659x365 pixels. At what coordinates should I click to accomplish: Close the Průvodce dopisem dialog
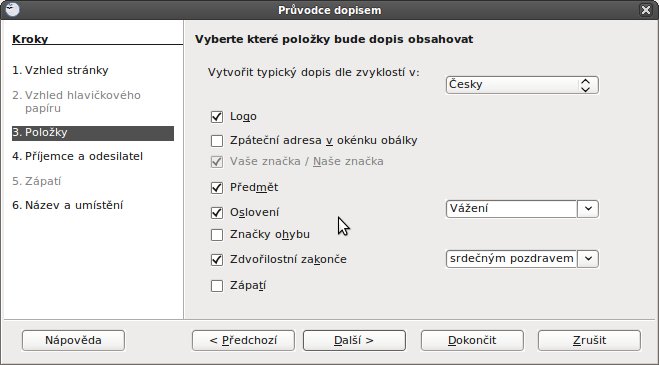tap(646, 10)
